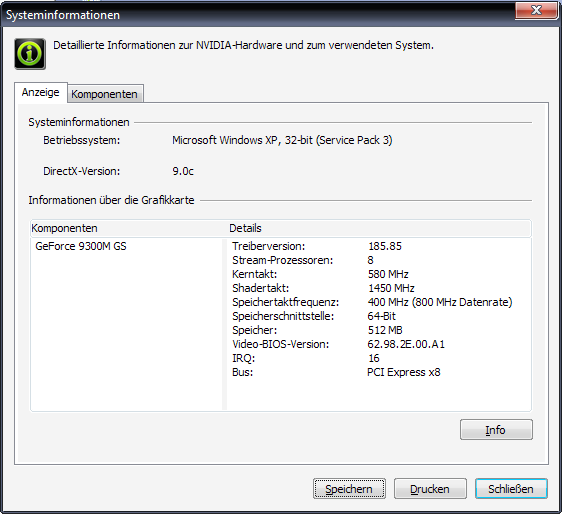Viewport: 562px width, 514px height.
Task: Click the Stream-Prozessoren label
Action: (x=283, y=260)
